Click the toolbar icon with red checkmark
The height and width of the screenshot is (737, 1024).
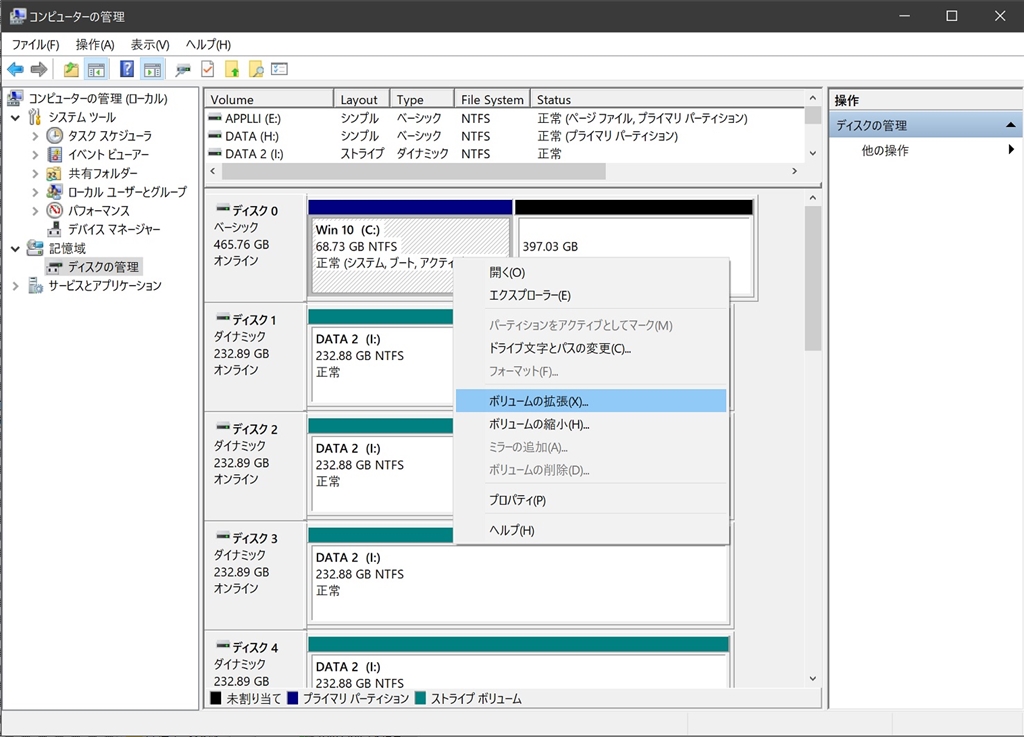[208, 69]
